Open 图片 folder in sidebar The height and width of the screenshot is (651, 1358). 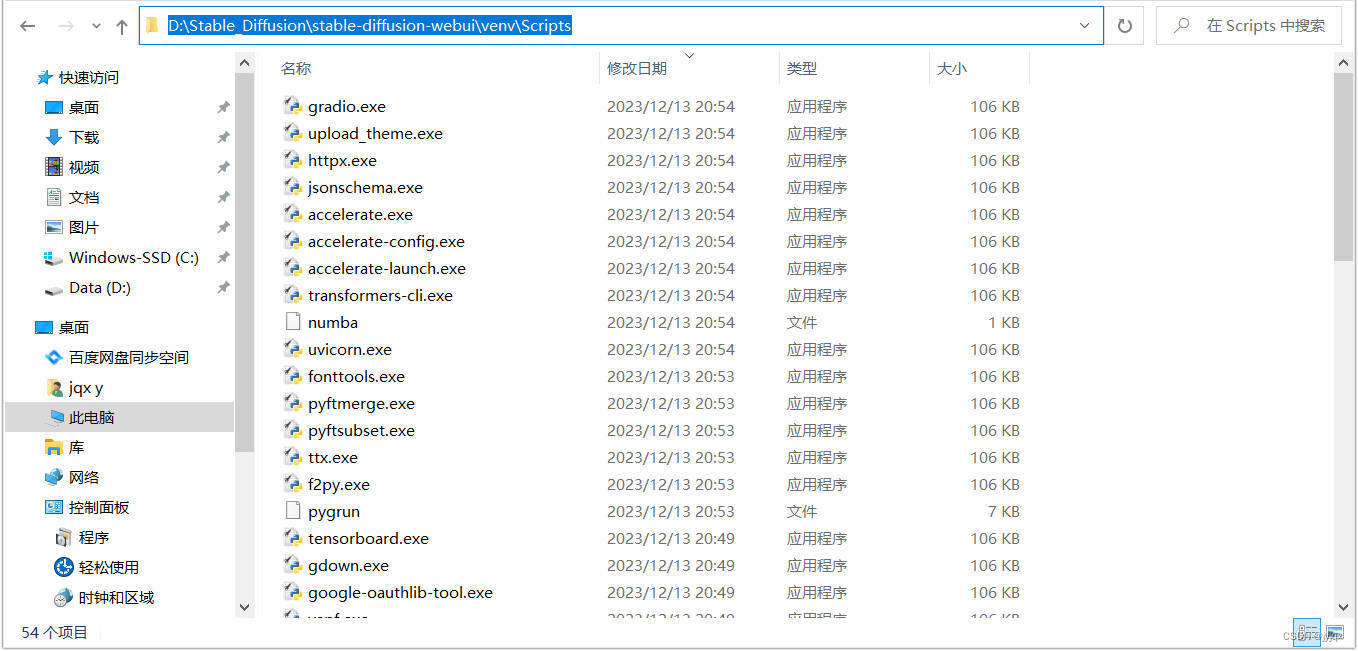tap(72, 227)
